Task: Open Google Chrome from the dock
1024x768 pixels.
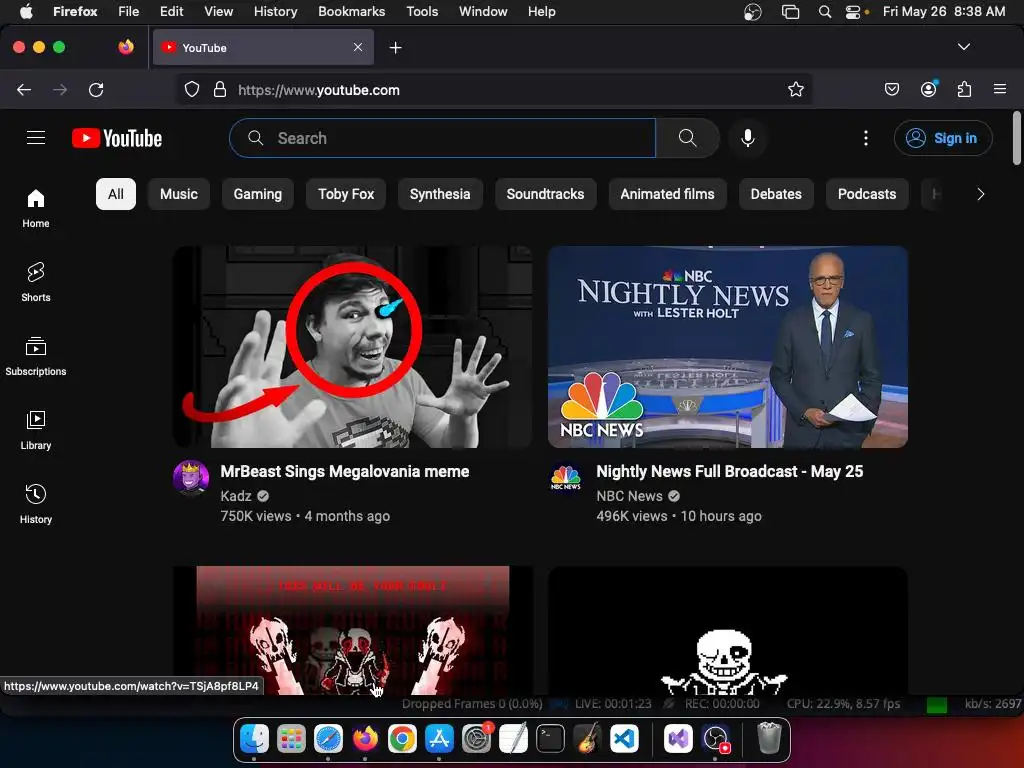Action: click(402, 739)
